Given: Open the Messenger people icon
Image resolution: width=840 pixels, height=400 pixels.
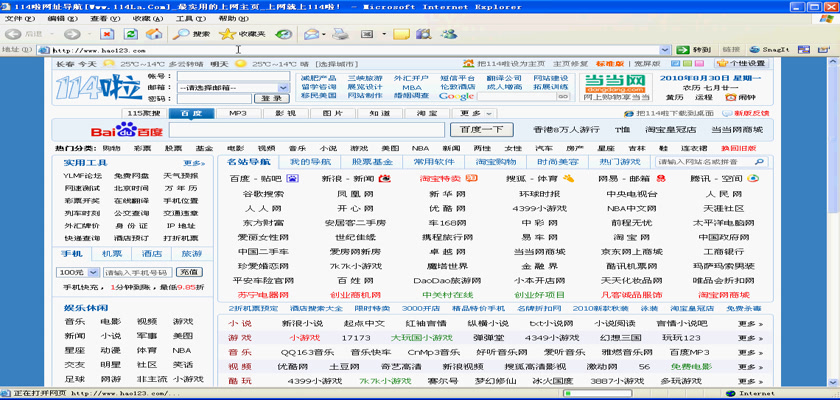Looking at the screenshot, I should pyautogui.click(x=448, y=34).
